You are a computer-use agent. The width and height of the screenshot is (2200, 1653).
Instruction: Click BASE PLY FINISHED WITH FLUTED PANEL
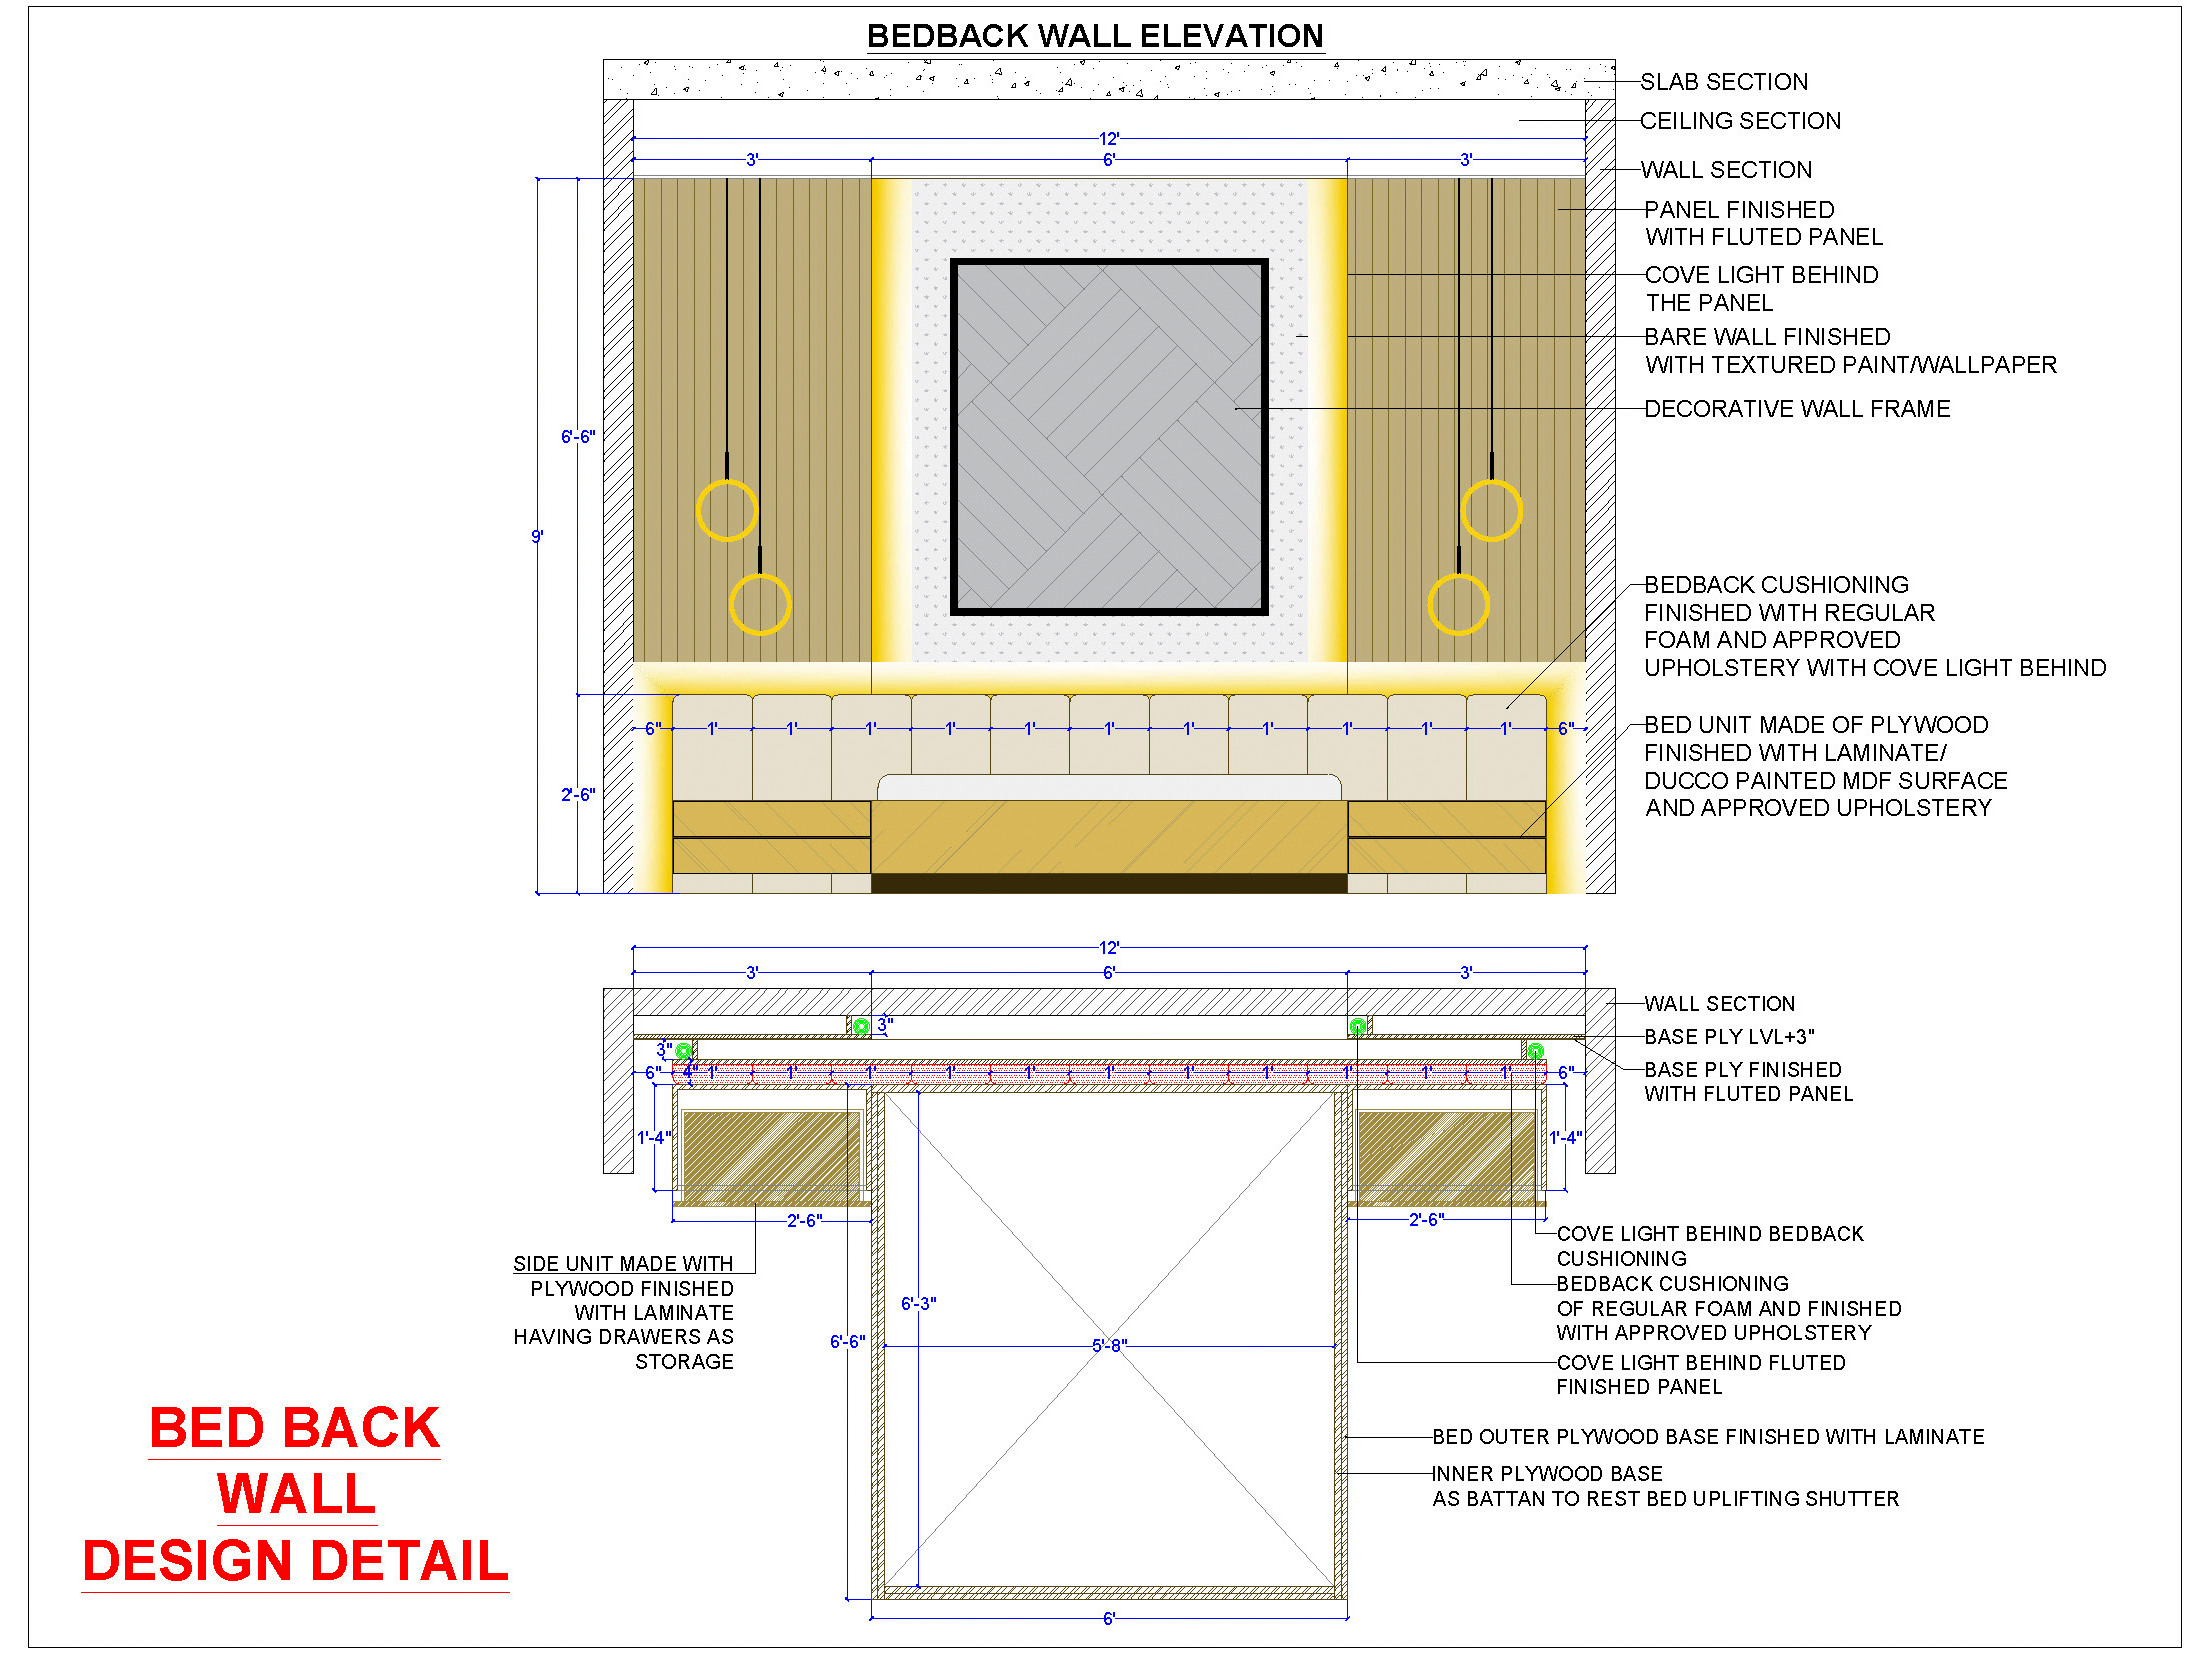[1748, 1082]
